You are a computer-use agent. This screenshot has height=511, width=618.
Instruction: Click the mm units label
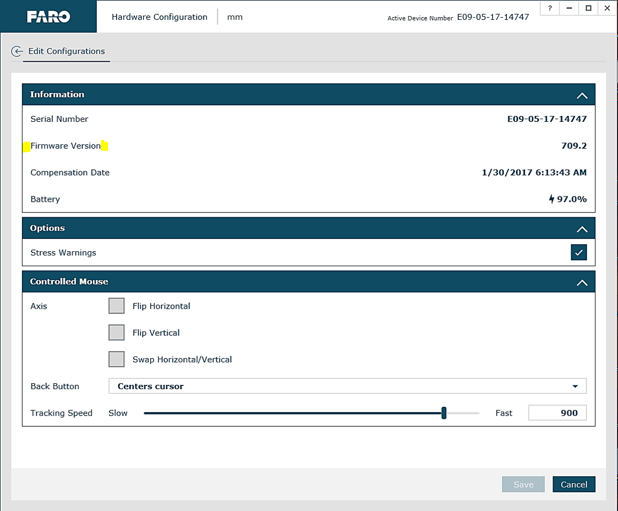235,17
